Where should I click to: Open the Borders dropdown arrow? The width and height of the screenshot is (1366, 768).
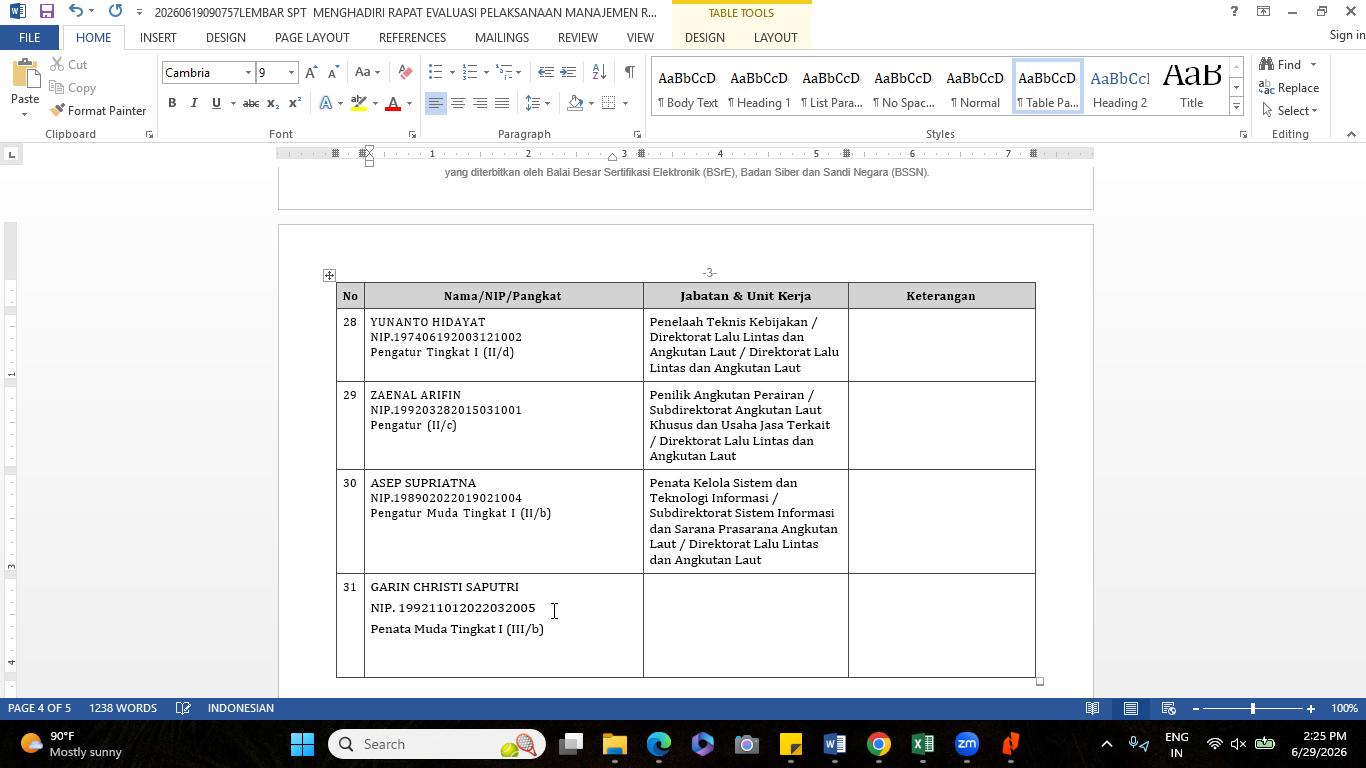point(625,103)
